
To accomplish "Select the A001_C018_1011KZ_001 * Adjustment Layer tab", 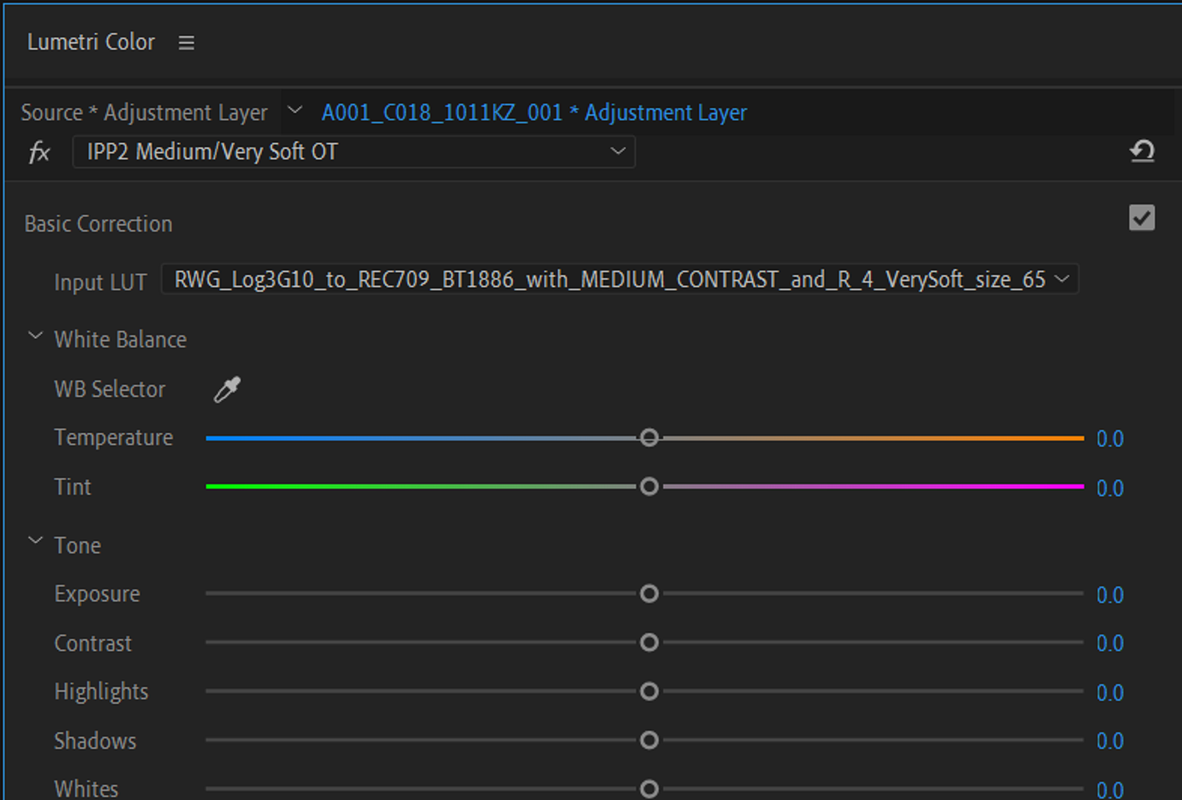I will 534,112.
